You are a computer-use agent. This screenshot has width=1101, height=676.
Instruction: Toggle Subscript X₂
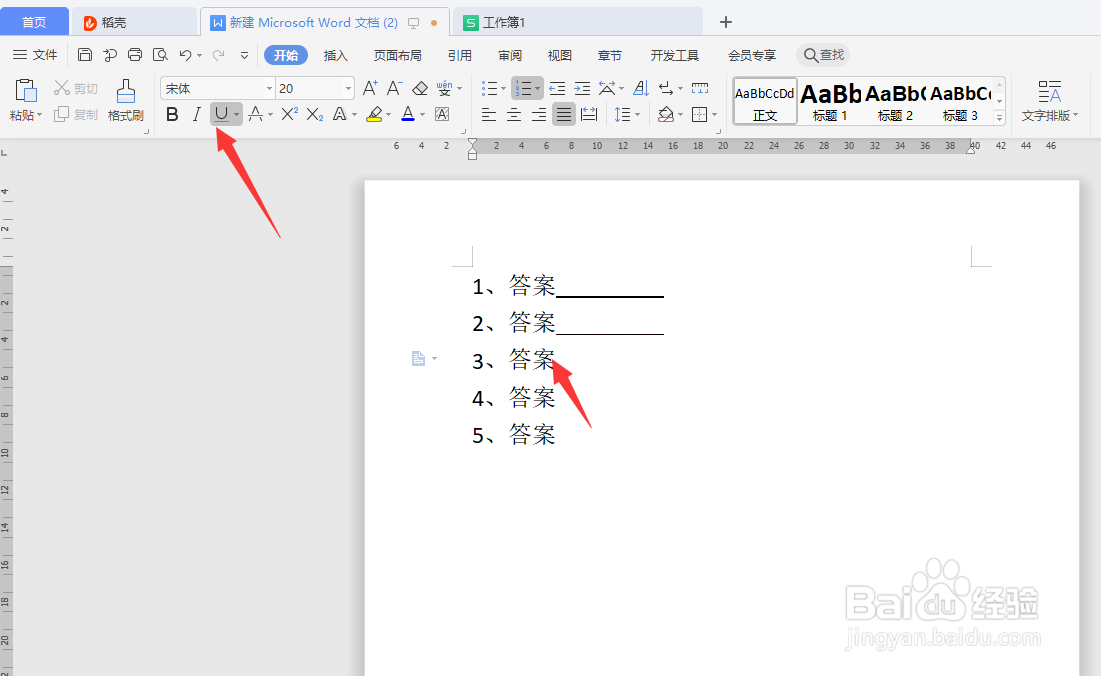click(315, 114)
